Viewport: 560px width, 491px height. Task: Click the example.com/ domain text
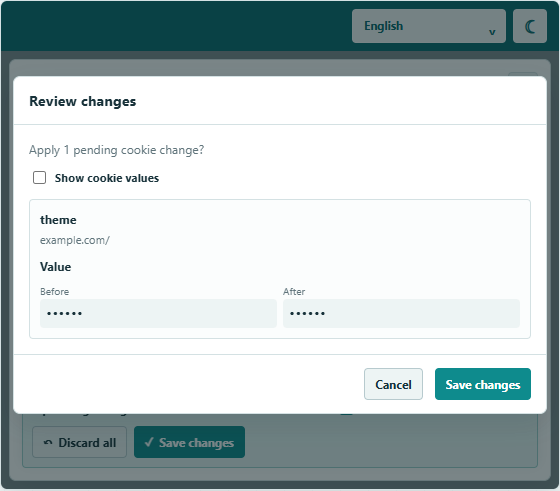75,240
